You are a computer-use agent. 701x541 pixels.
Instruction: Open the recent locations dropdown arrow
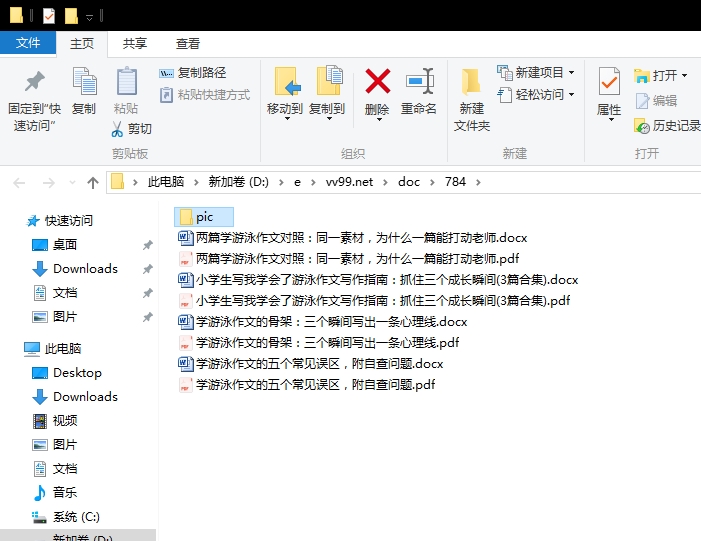coord(72,182)
